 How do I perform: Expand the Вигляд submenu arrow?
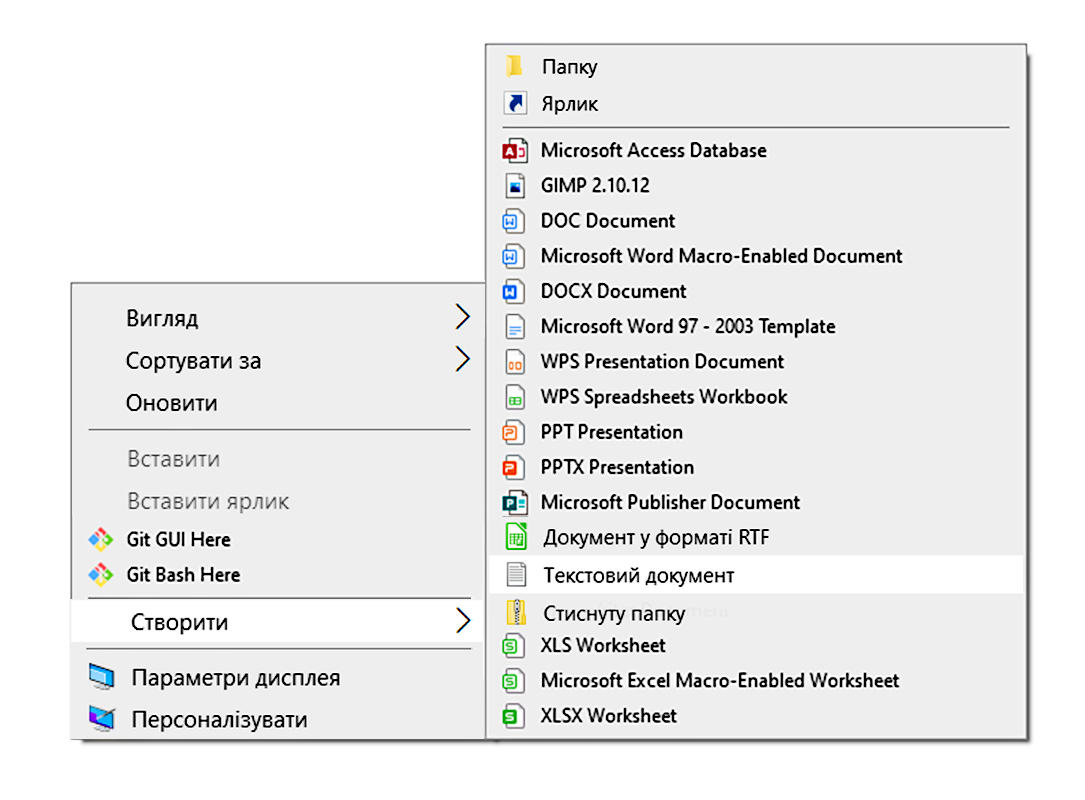(462, 318)
